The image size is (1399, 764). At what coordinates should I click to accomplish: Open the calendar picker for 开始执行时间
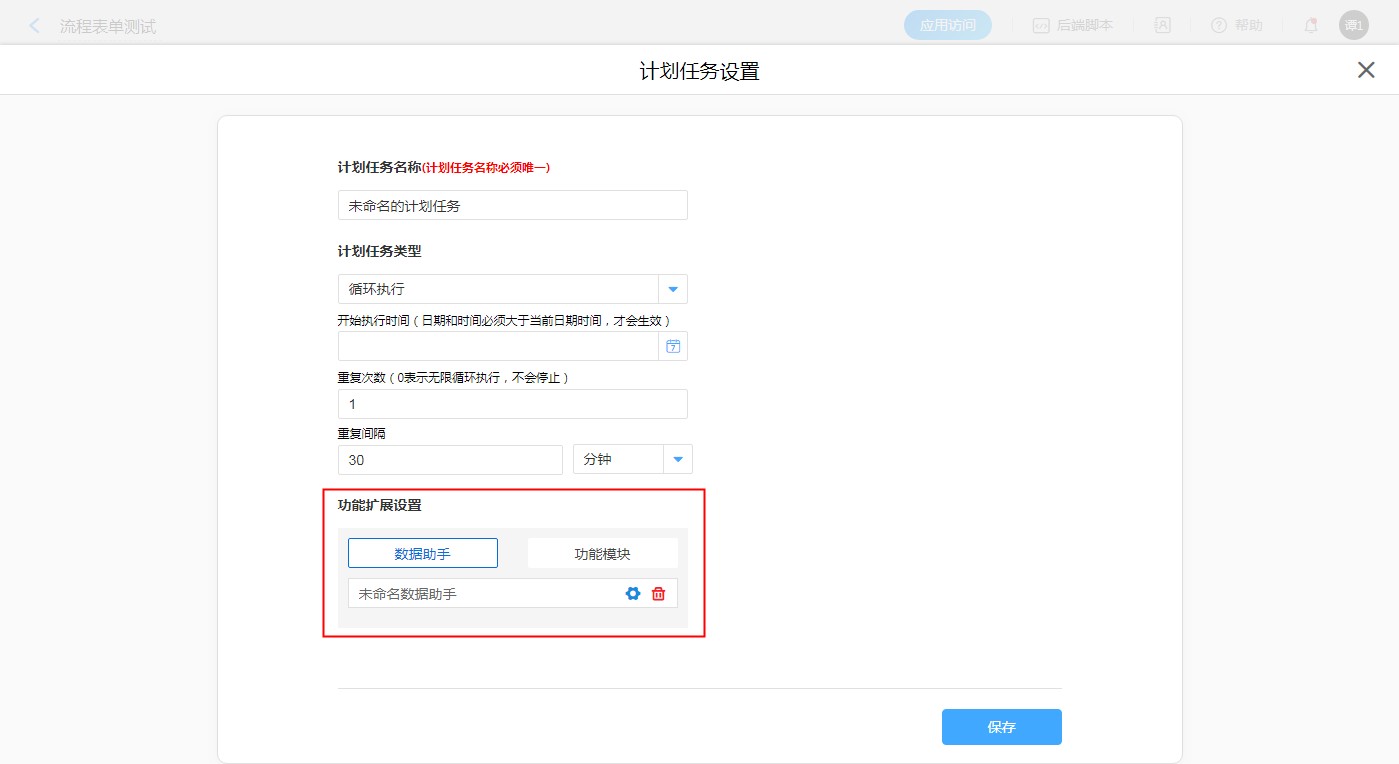(673, 346)
